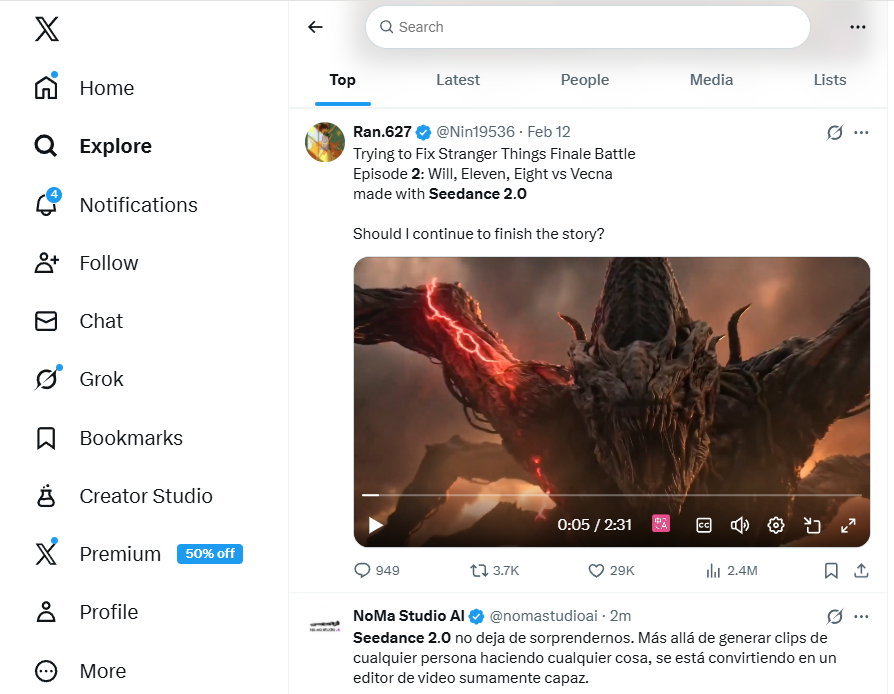The image size is (894, 694).
Task: Click the 0:05 / 2:31 video time display
Action: [x=594, y=525]
